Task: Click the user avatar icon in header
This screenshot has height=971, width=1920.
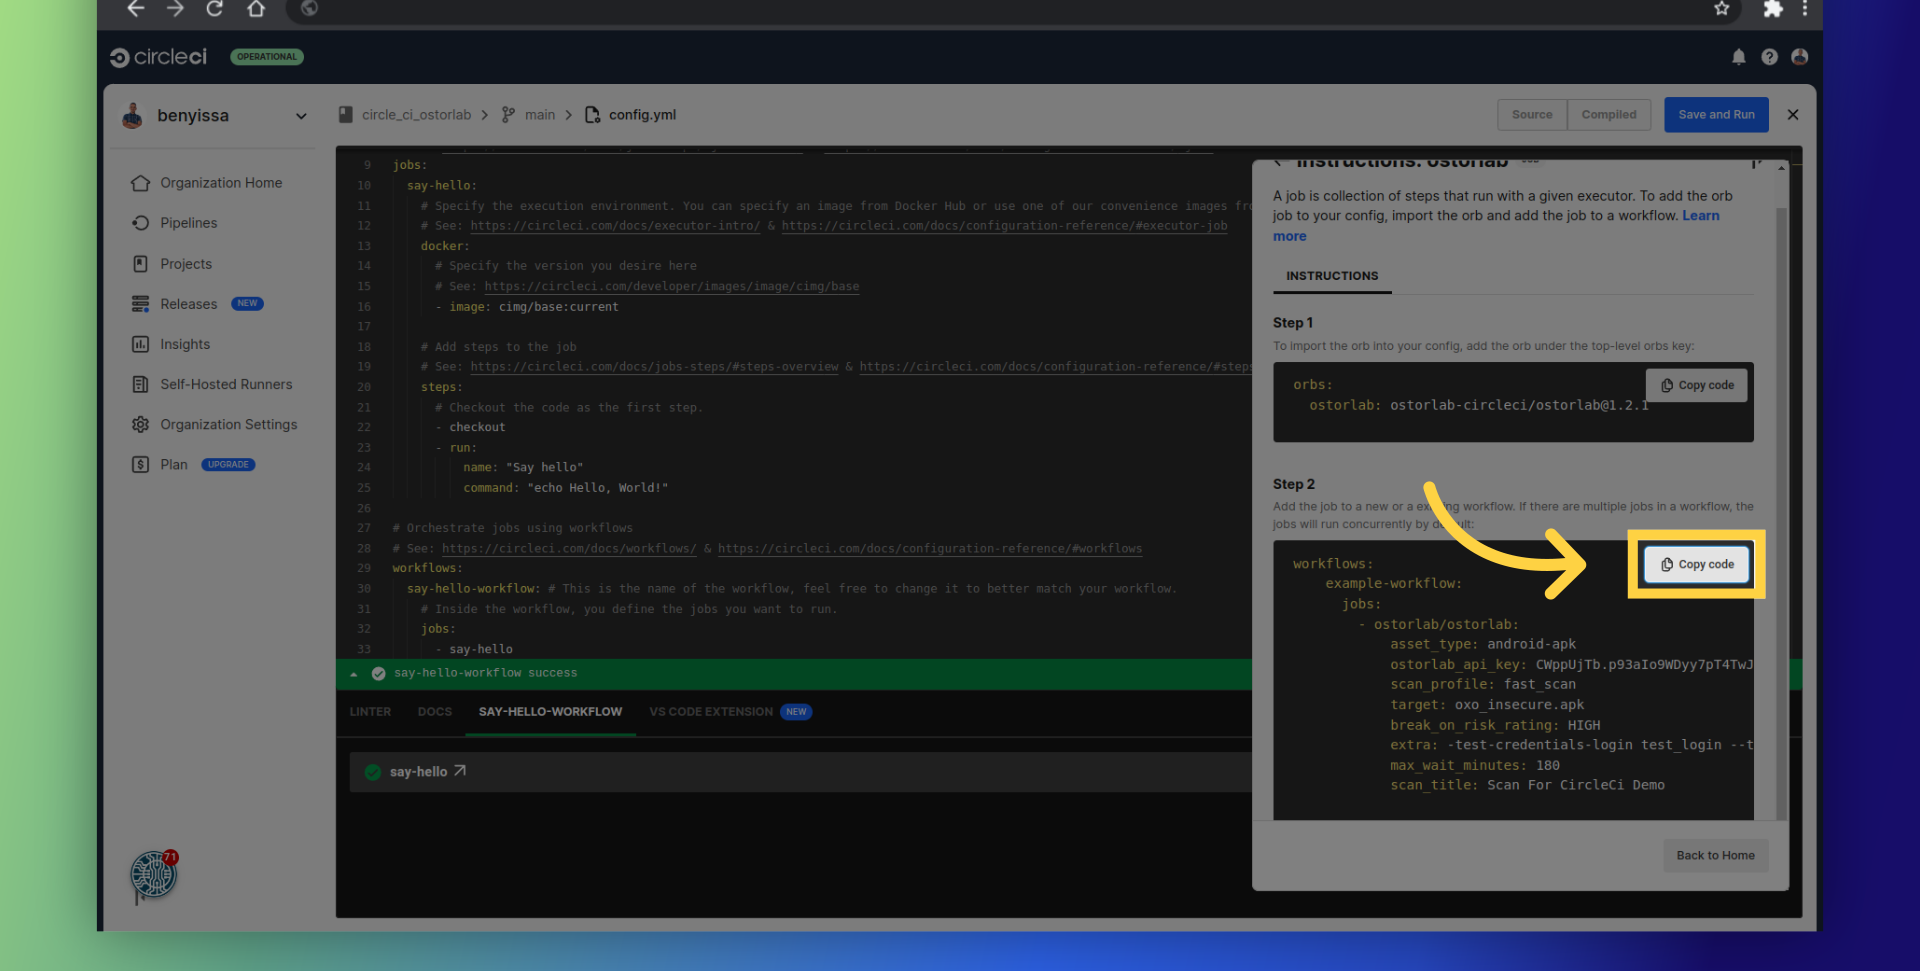Action: (x=1799, y=57)
